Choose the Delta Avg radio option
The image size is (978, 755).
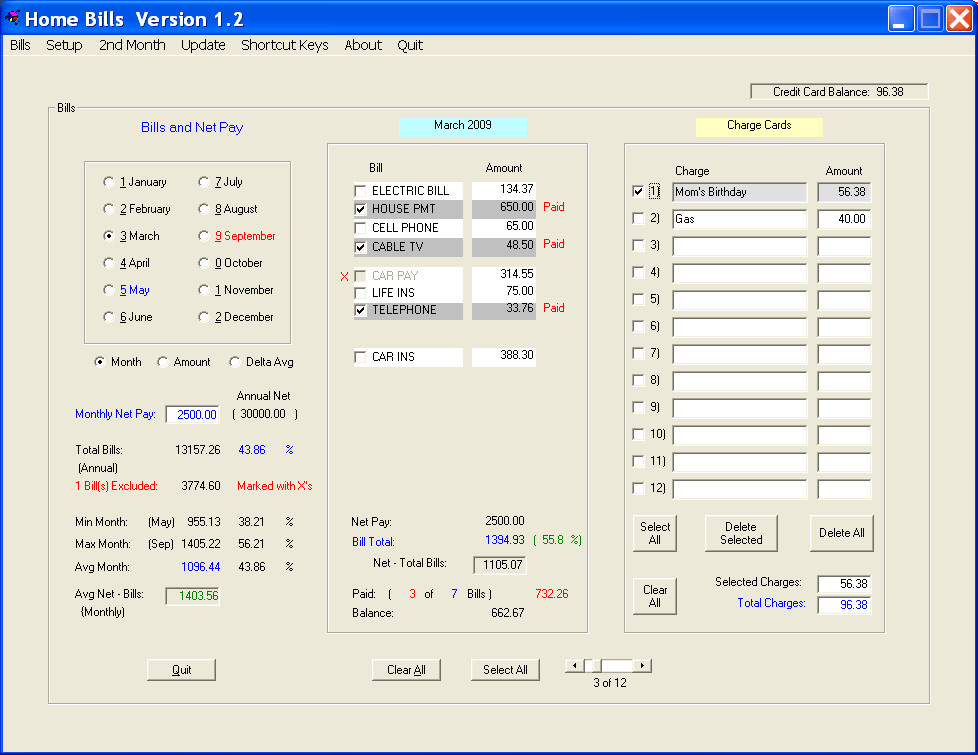[x=236, y=363]
